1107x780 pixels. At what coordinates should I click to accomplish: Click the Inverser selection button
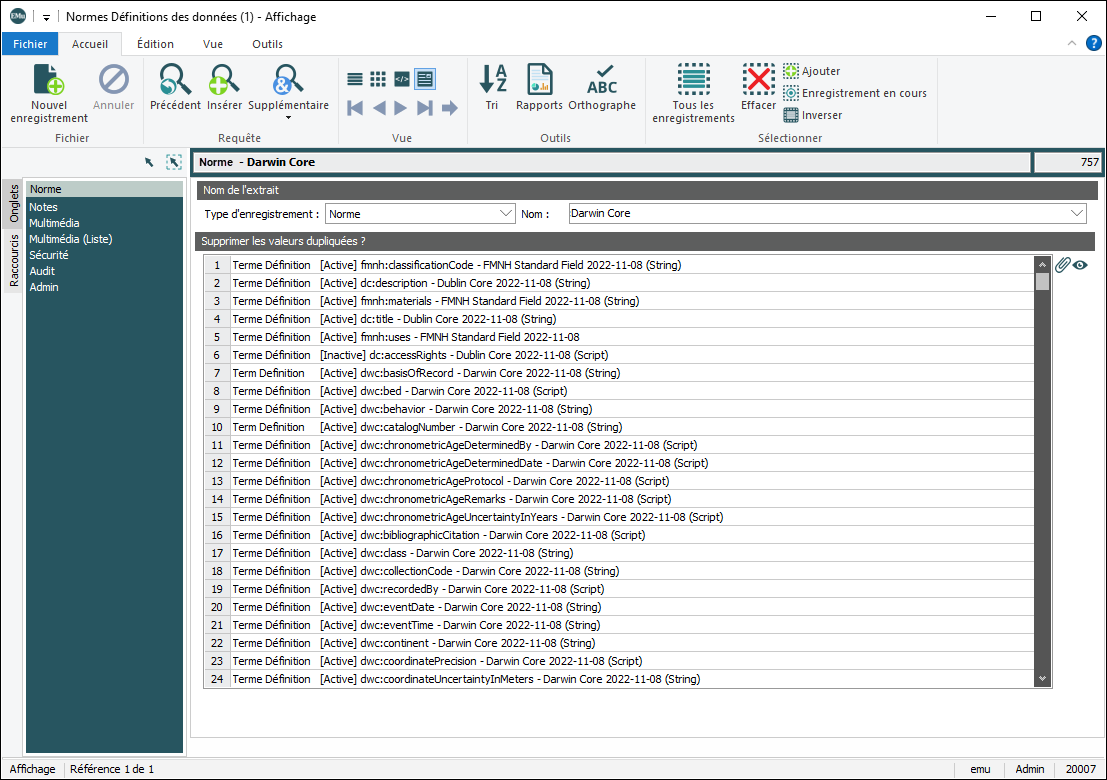812,115
